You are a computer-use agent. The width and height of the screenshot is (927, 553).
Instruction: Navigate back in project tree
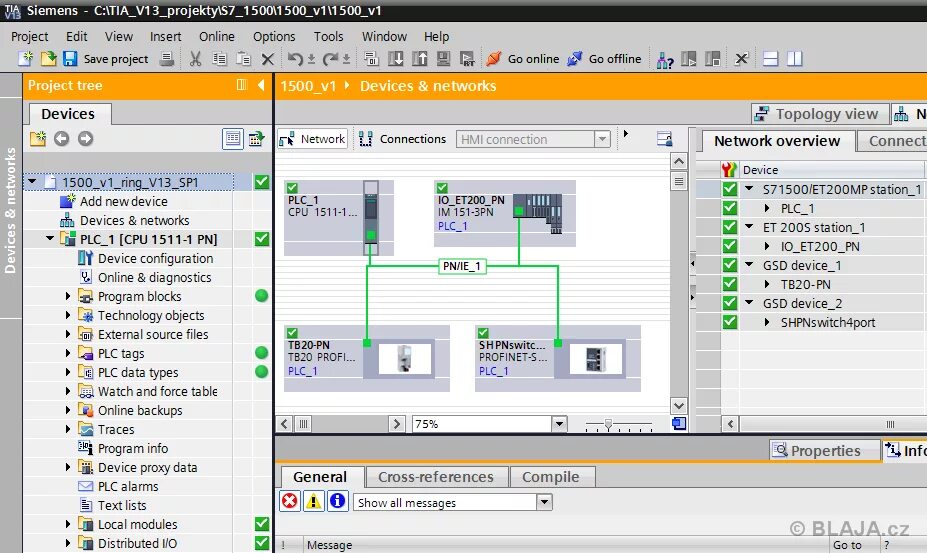point(61,138)
